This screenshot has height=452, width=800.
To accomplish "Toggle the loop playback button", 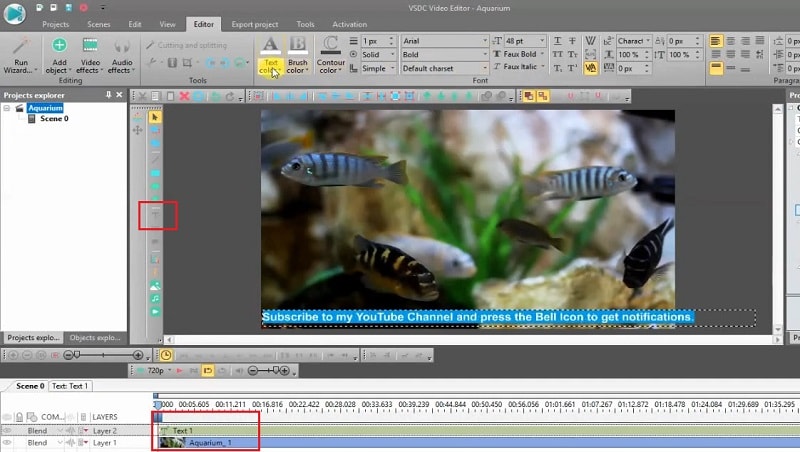I will pos(208,370).
